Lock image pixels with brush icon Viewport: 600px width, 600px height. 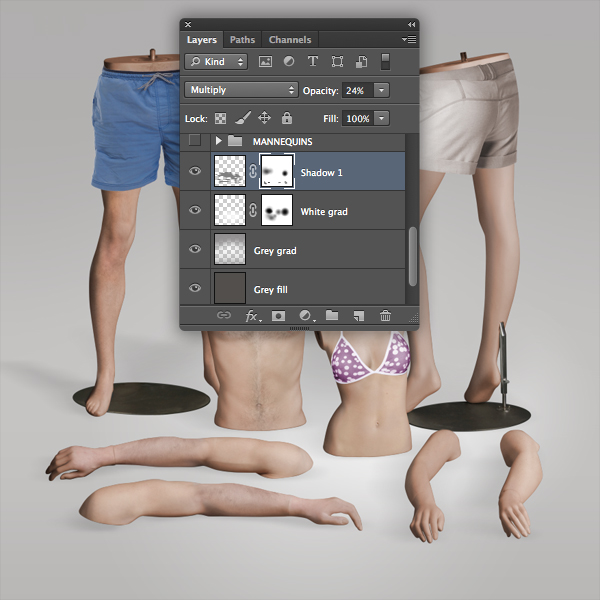(x=243, y=118)
